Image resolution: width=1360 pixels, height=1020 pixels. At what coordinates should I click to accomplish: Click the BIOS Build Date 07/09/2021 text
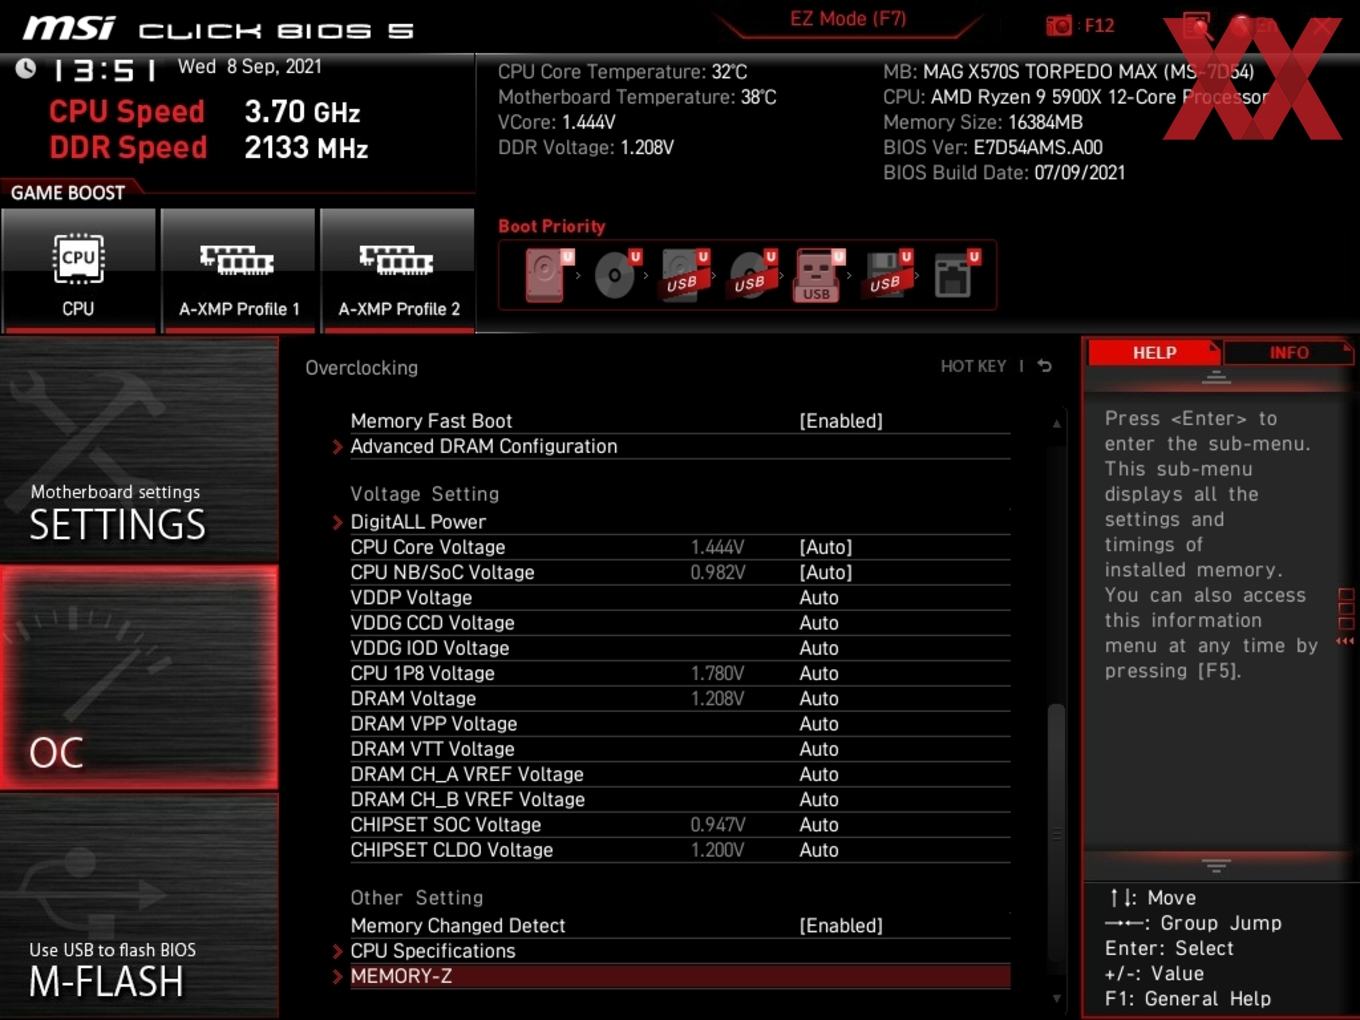[x=1004, y=173]
